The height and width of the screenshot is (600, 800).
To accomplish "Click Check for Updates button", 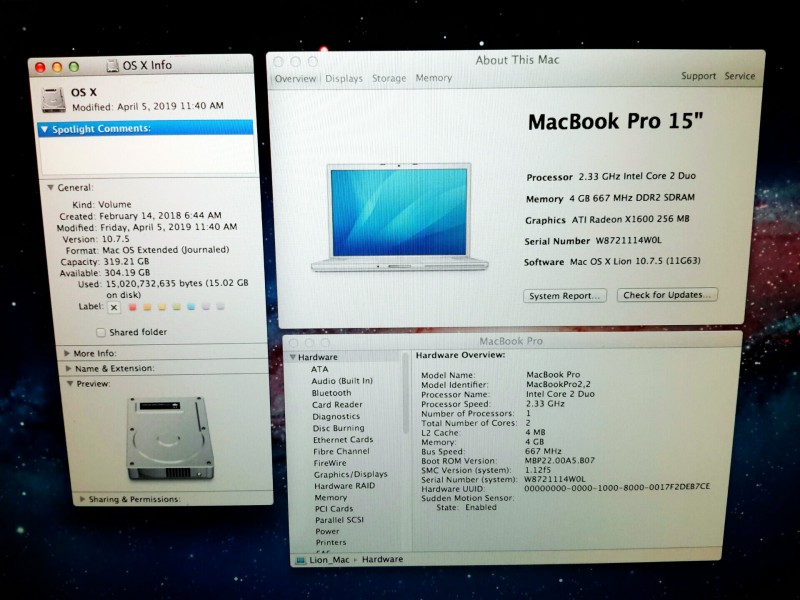I will [667, 295].
